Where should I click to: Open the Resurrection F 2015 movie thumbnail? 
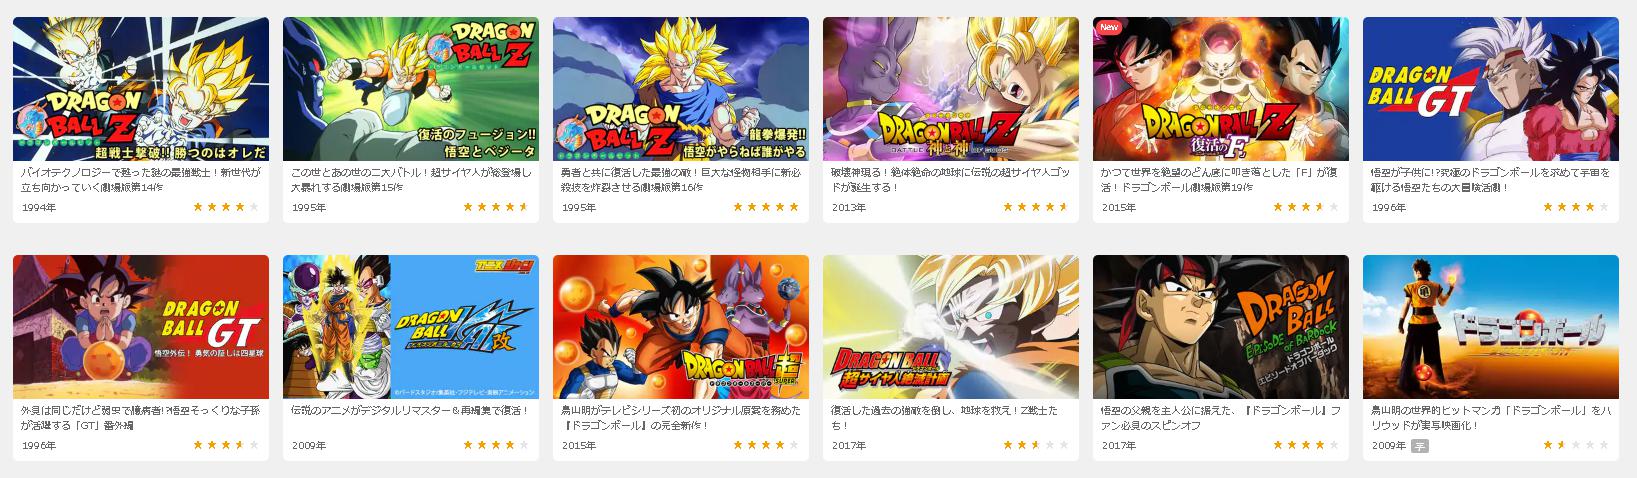1221,89
